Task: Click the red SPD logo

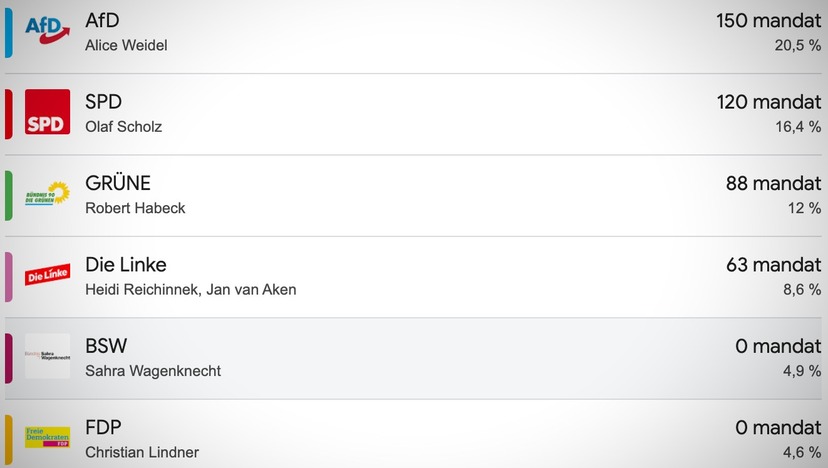Action: [x=48, y=111]
